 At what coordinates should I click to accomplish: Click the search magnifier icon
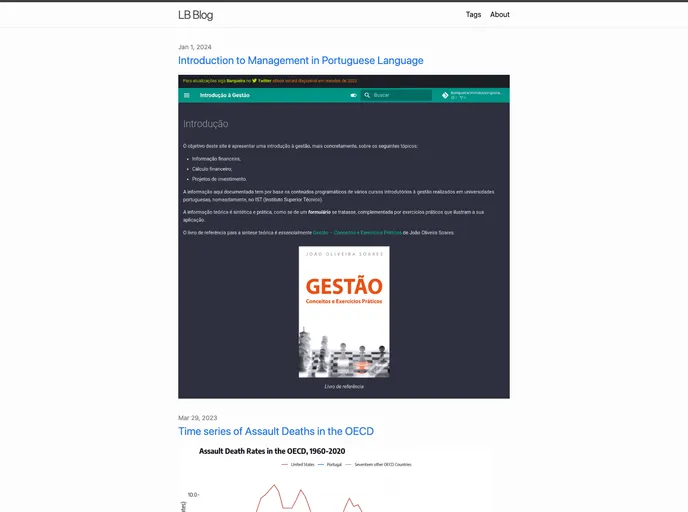(367, 95)
